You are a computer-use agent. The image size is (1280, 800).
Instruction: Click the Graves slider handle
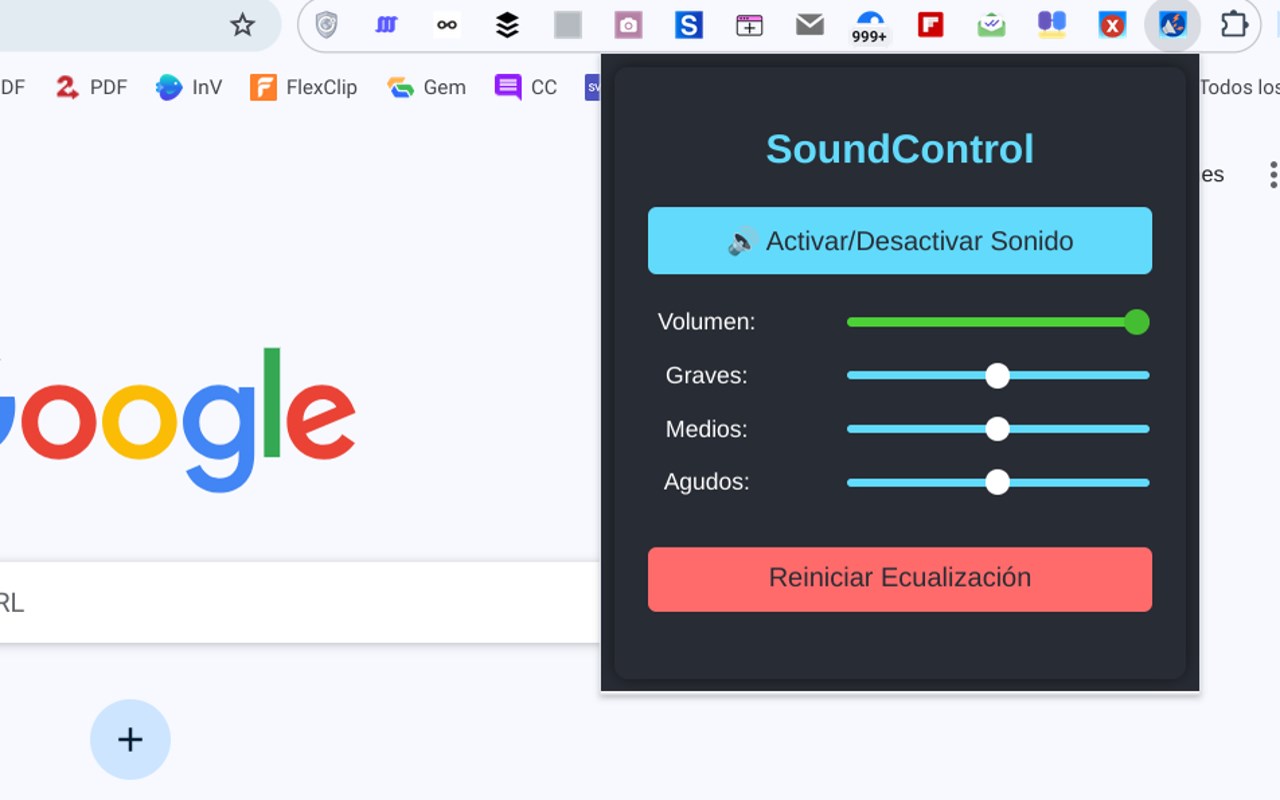click(997, 376)
